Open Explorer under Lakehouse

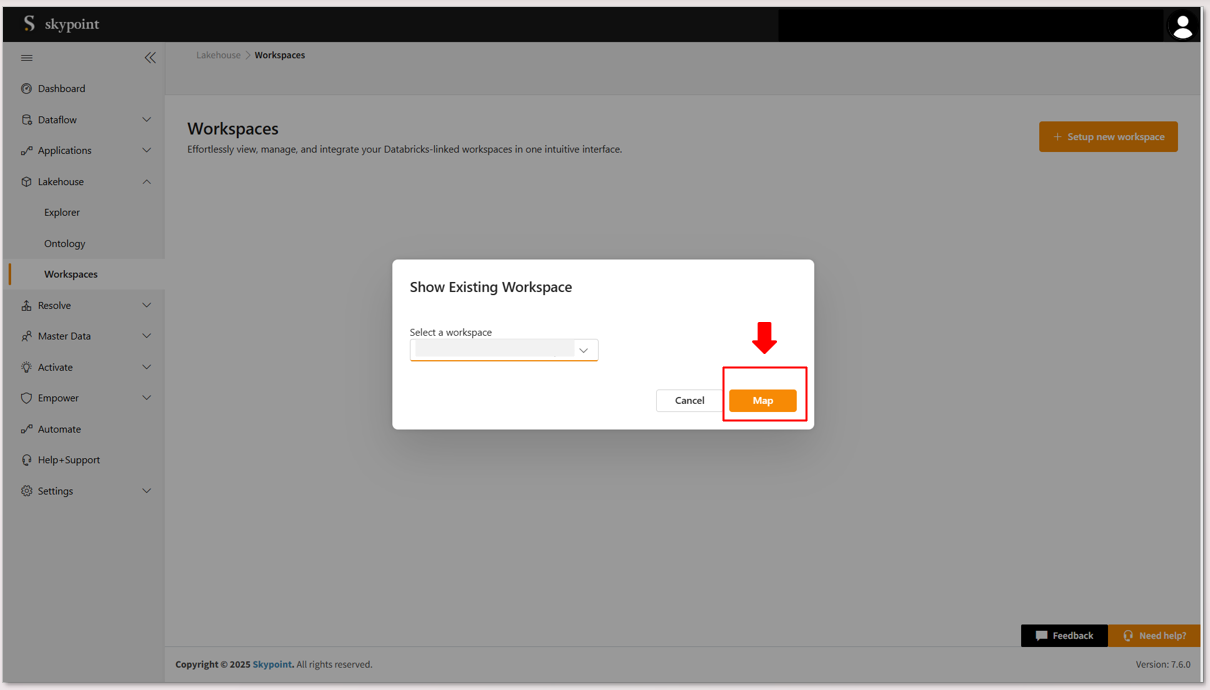pos(62,213)
